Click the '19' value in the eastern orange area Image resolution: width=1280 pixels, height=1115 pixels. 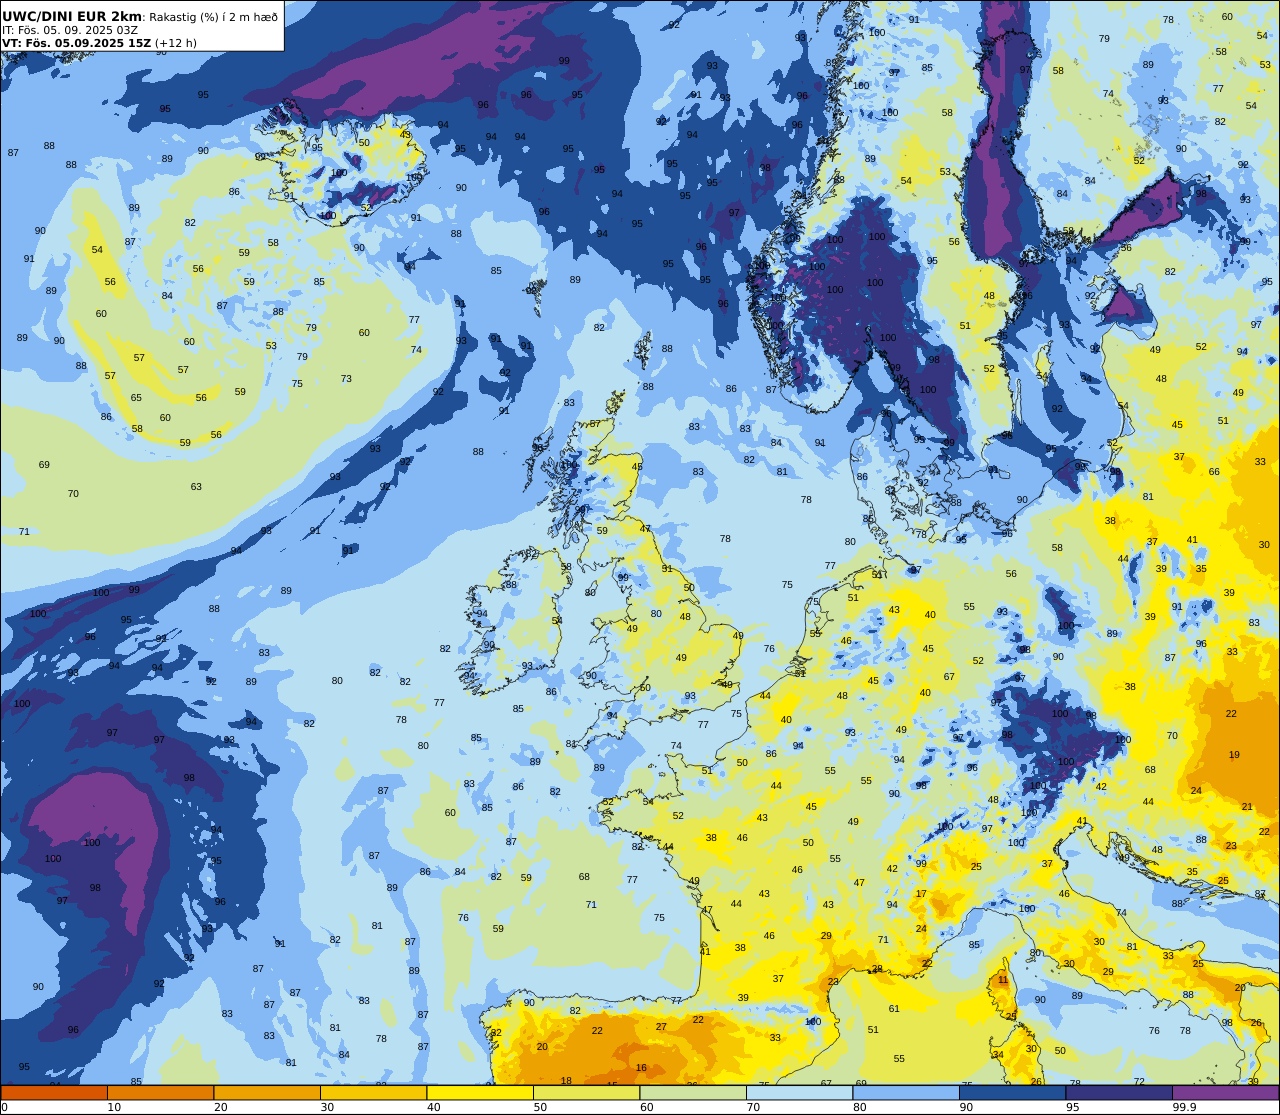(x=1234, y=755)
